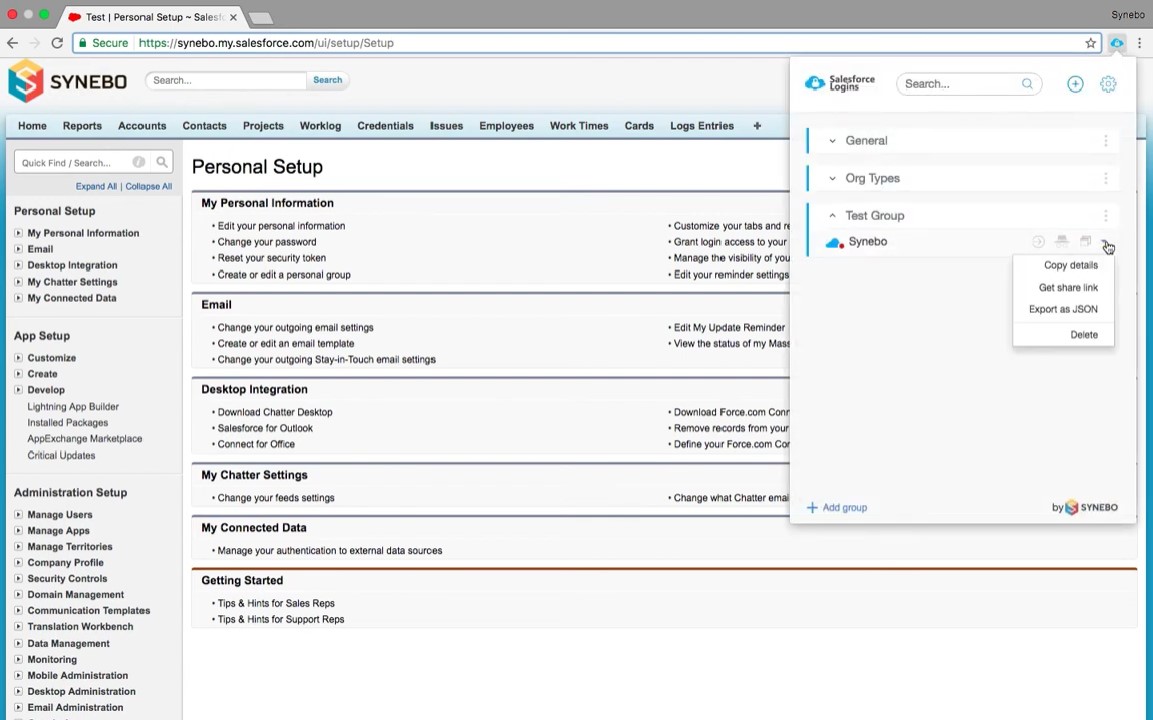
Task: Choose Get share link menu entry
Action: (x=1068, y=288)
